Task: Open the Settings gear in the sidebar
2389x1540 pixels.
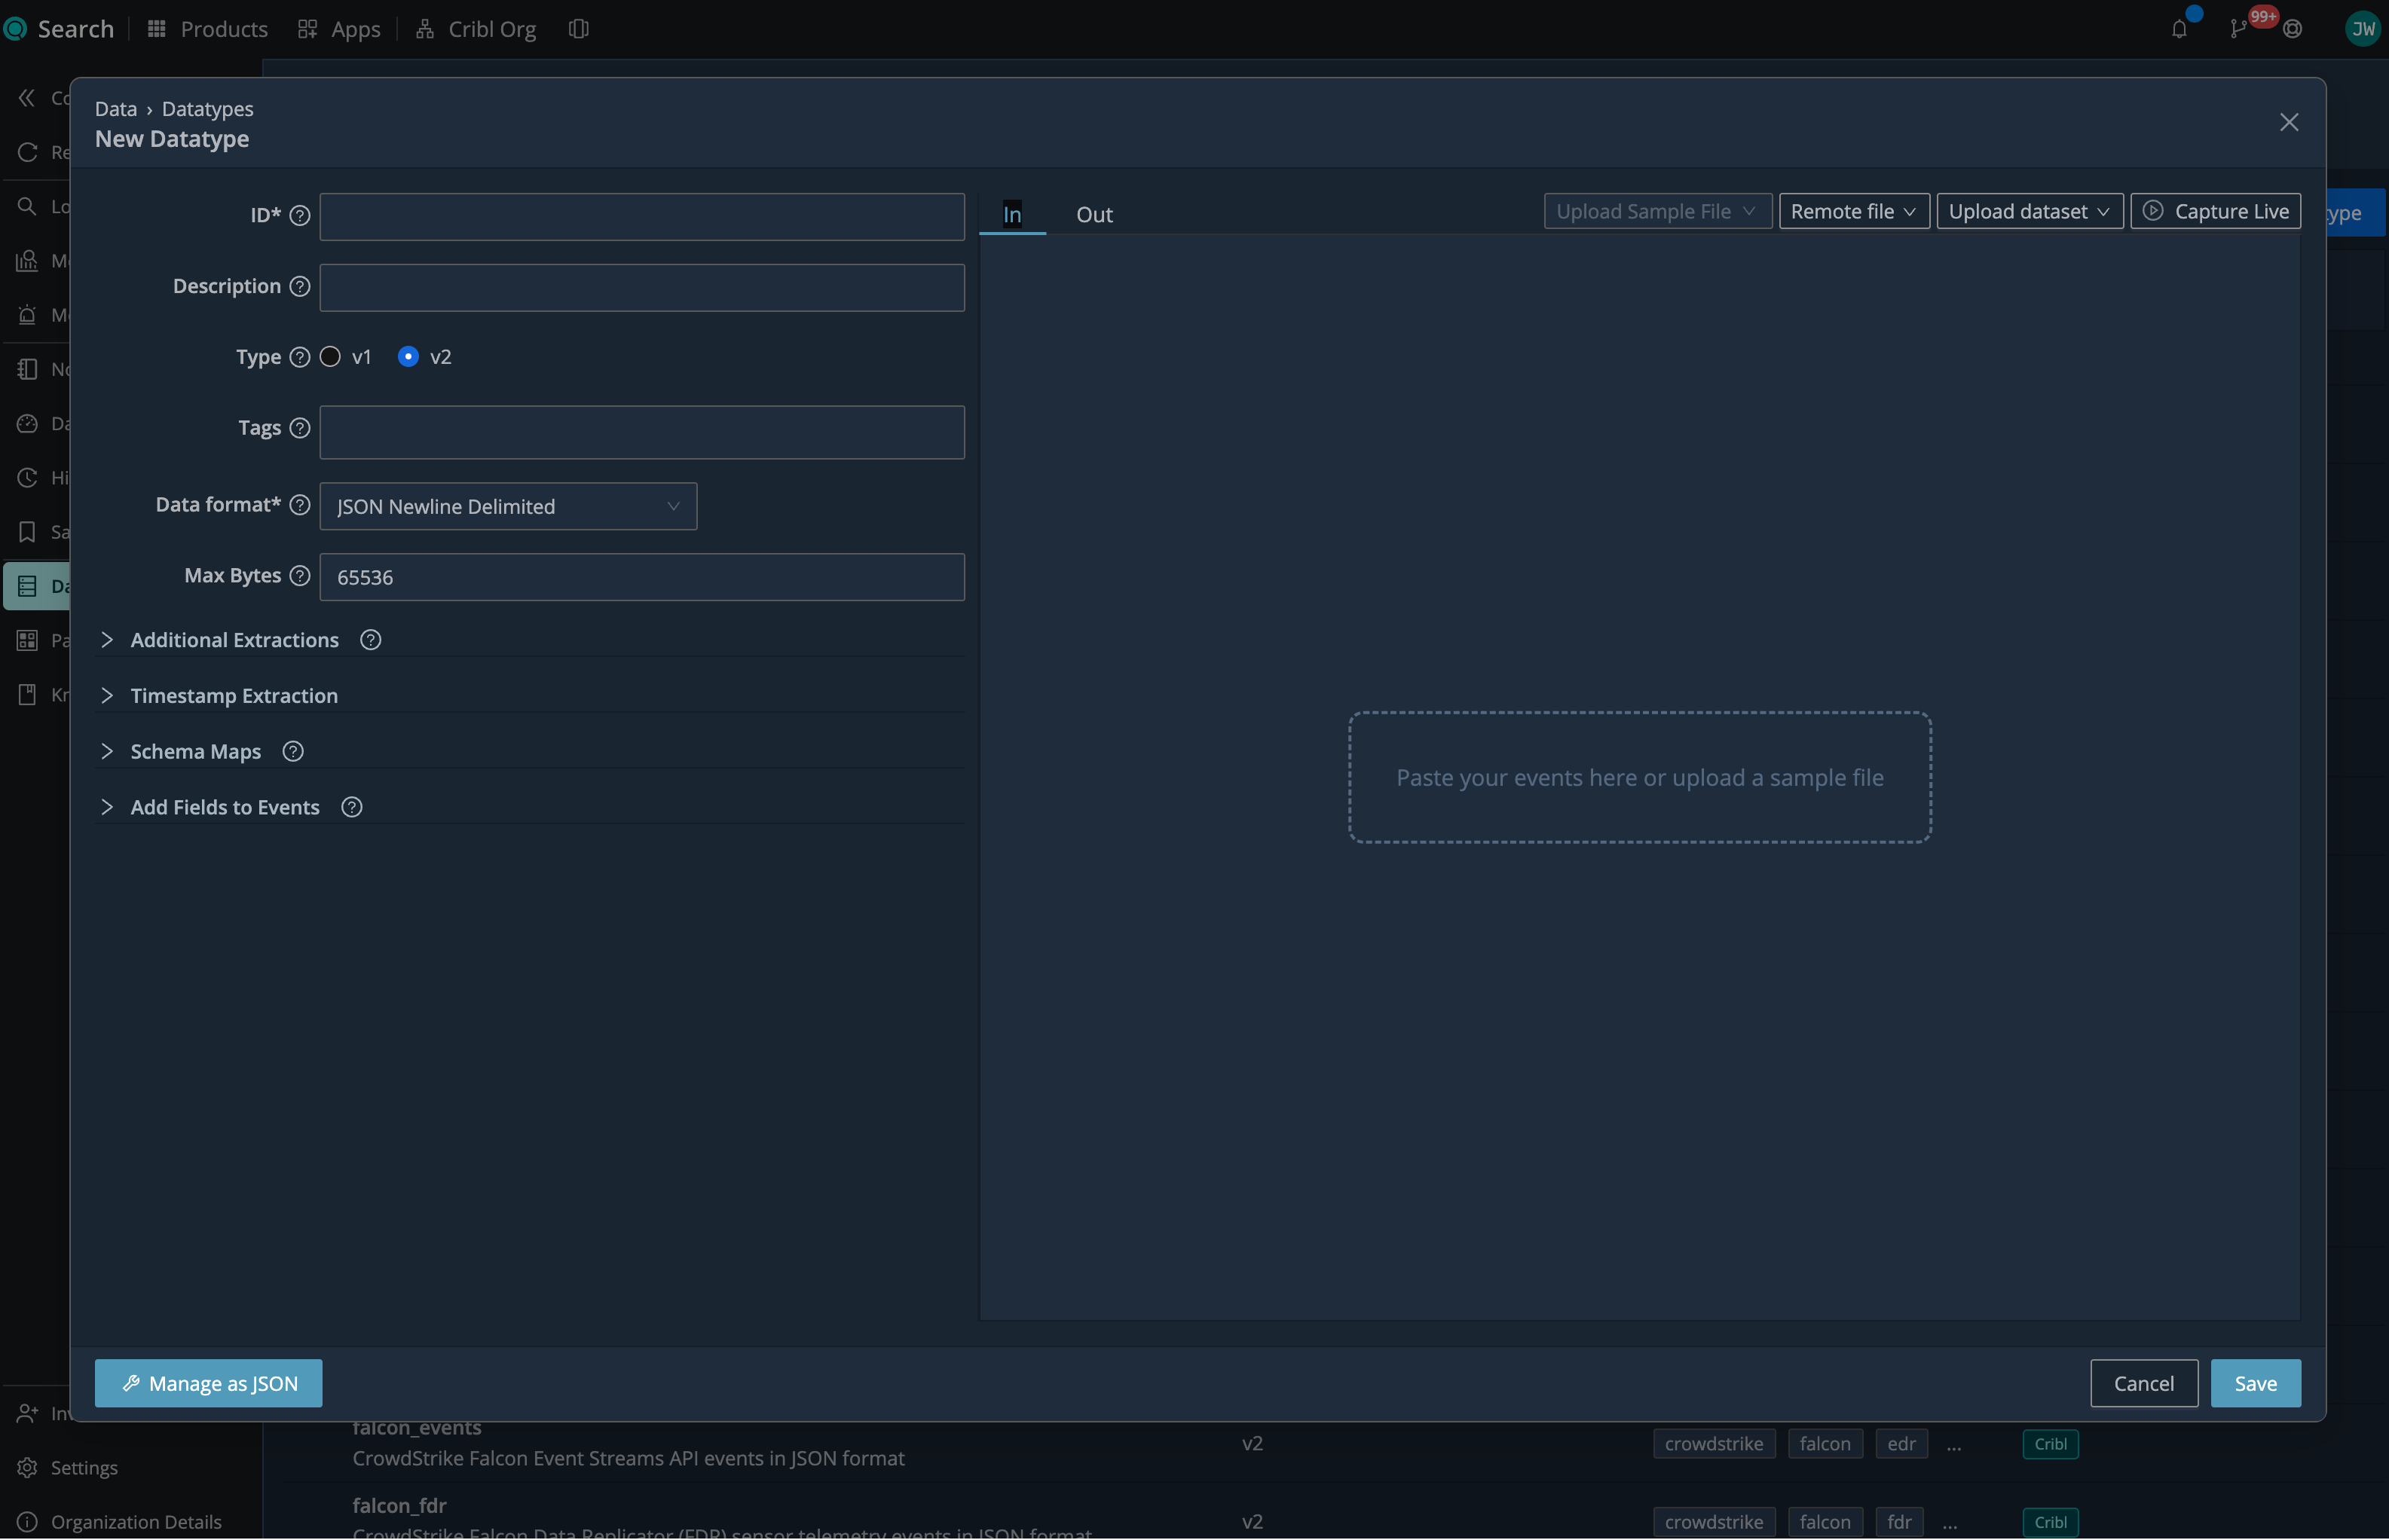Action: tap(27, 1469)
